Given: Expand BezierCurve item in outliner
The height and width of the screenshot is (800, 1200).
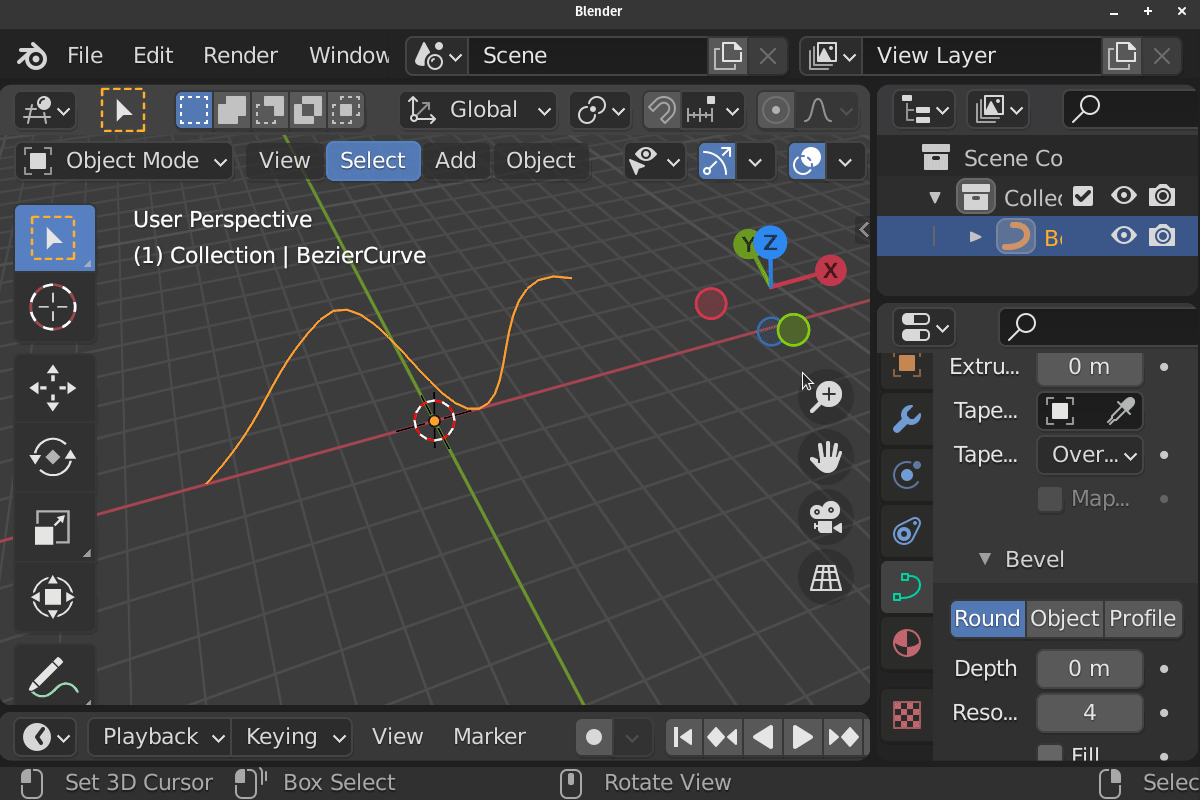Looking at the screenshot, I should [977, 237].
